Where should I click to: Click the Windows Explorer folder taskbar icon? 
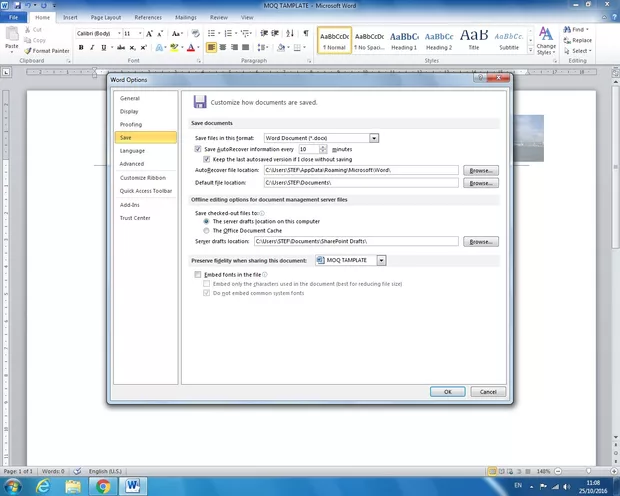(x=73, y=486)
